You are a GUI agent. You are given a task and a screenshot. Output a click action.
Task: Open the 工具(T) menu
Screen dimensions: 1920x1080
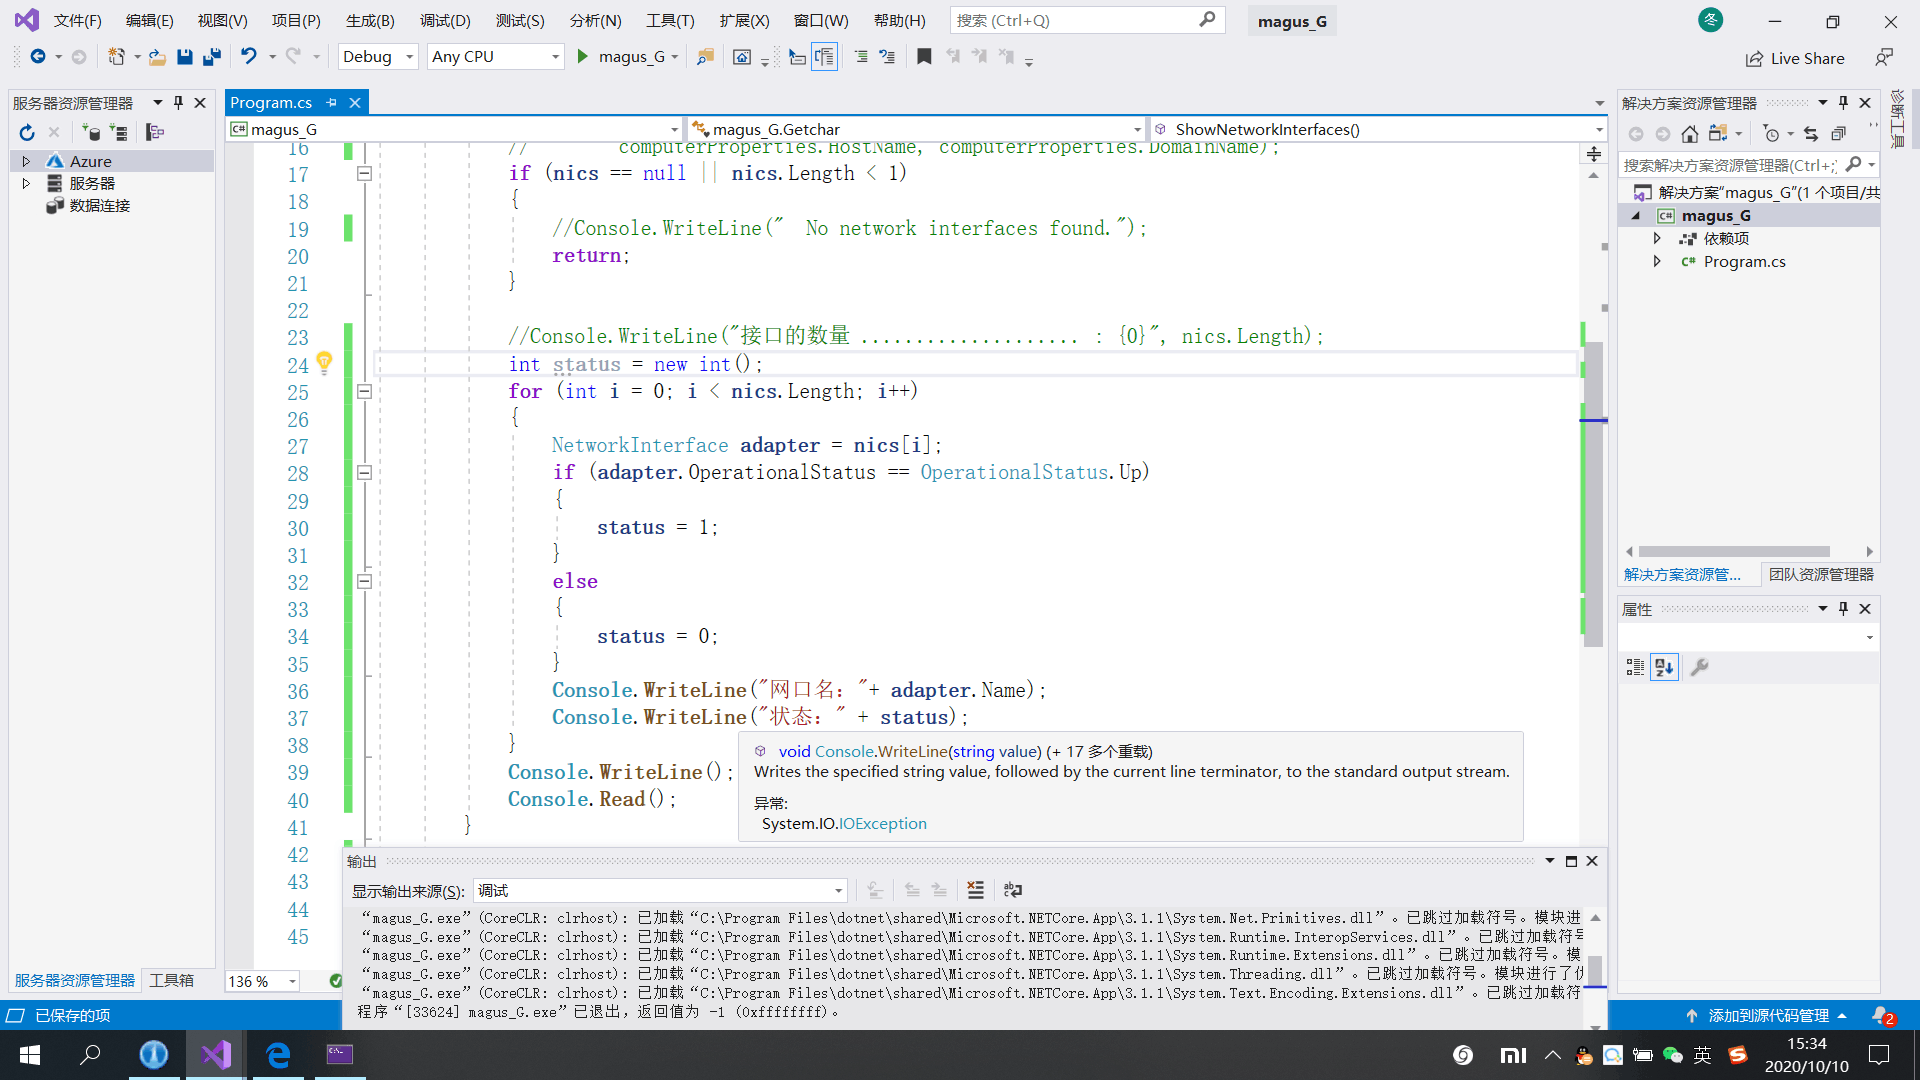670,20
